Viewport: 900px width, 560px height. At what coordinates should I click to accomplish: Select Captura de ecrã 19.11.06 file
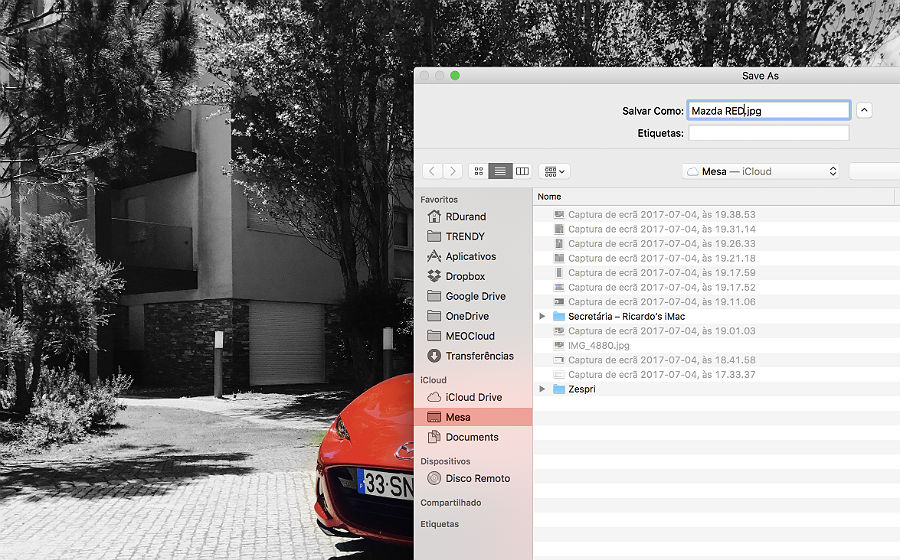716,302
